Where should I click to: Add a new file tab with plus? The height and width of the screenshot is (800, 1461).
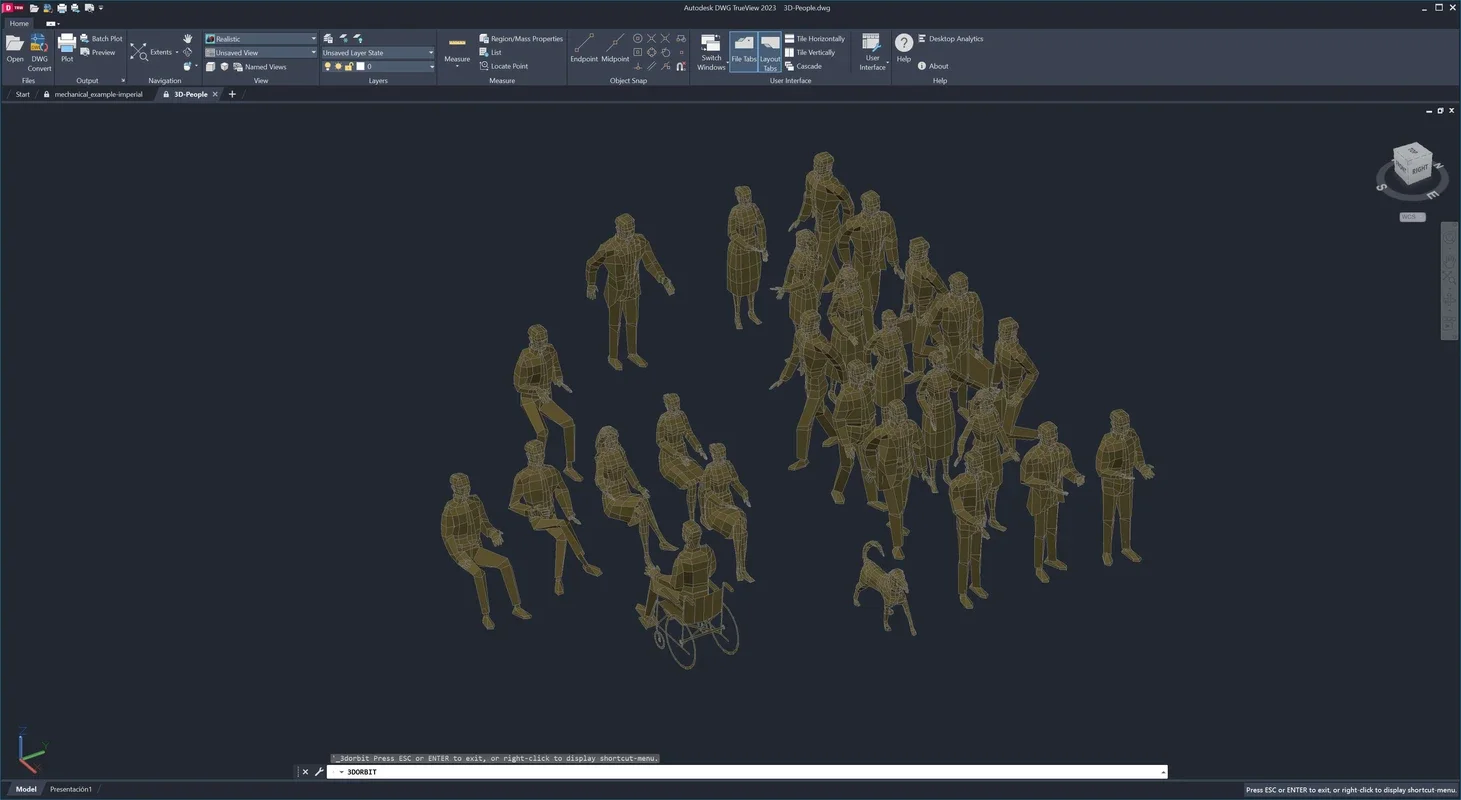[232, 94]
